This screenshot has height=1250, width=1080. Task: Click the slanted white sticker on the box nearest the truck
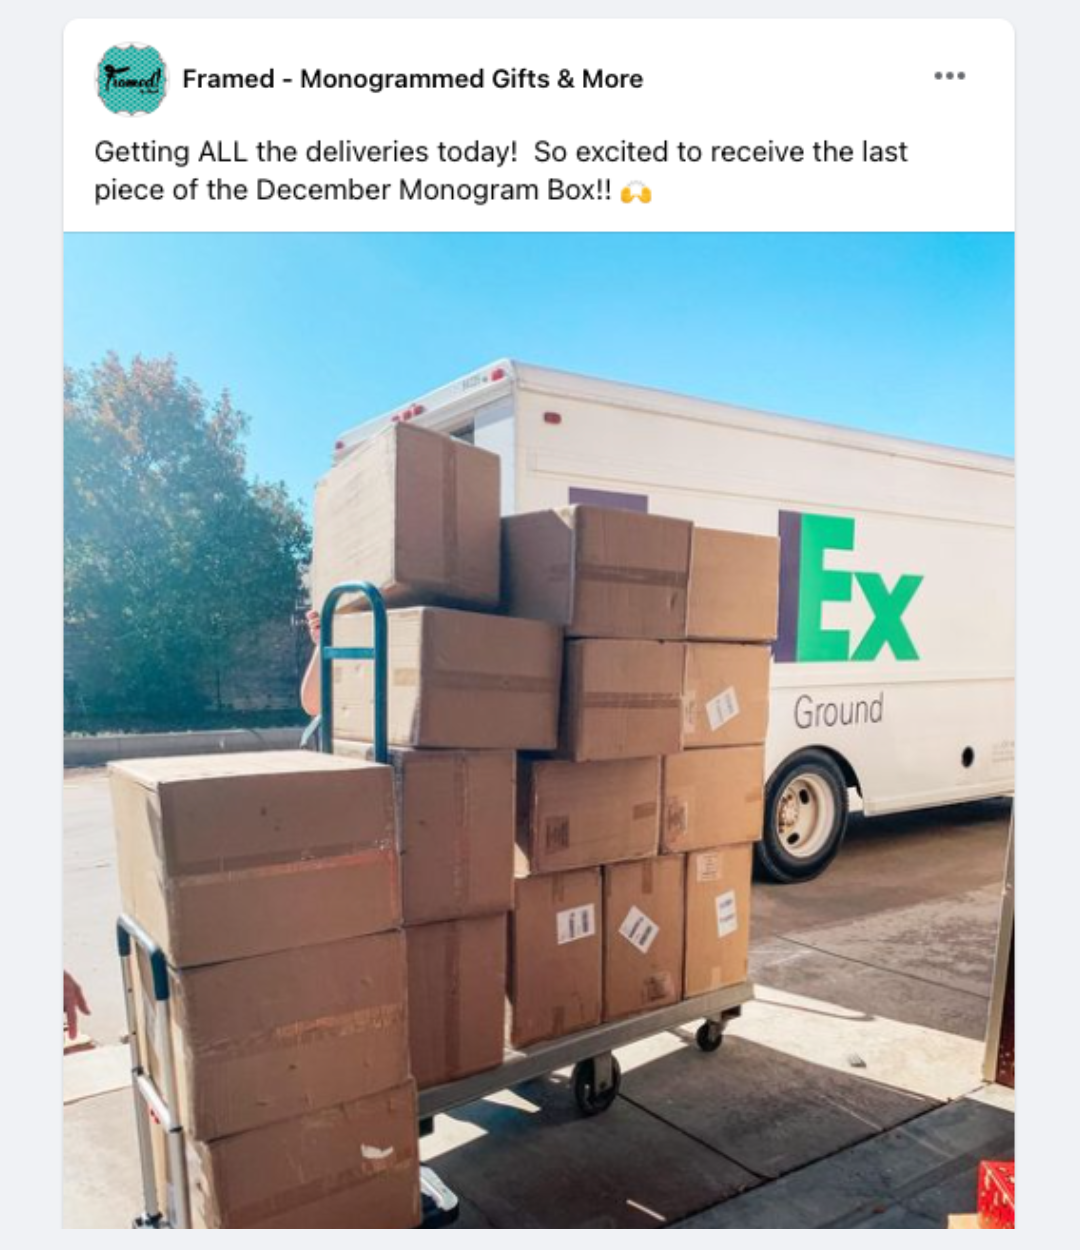pyautogui.click(x=722, y=709)
